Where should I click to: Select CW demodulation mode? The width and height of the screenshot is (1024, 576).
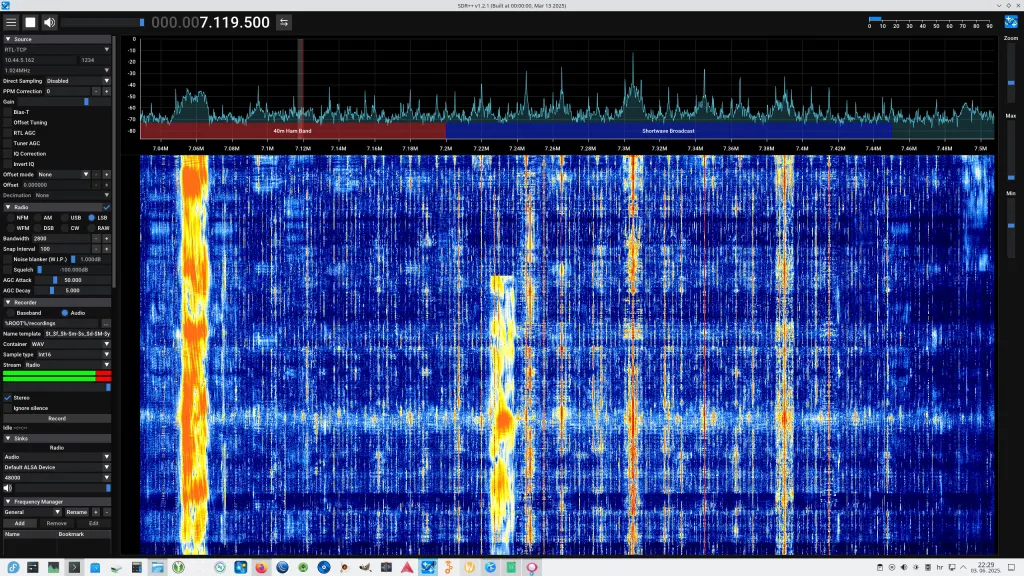pyautogui.click(x=65, y=228)
